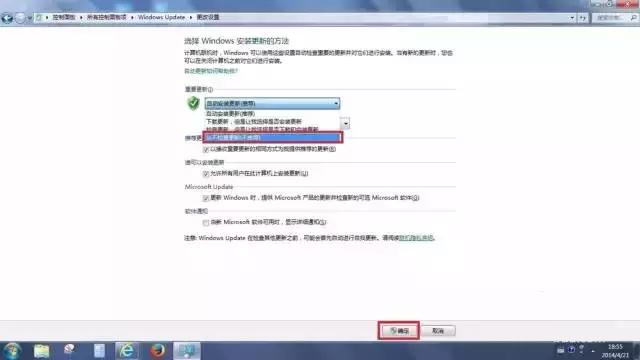Choose 下载更新 but let me choose install
Image resolution: width=640 pixels, height=360 pixels.
(x=272, y=121)
